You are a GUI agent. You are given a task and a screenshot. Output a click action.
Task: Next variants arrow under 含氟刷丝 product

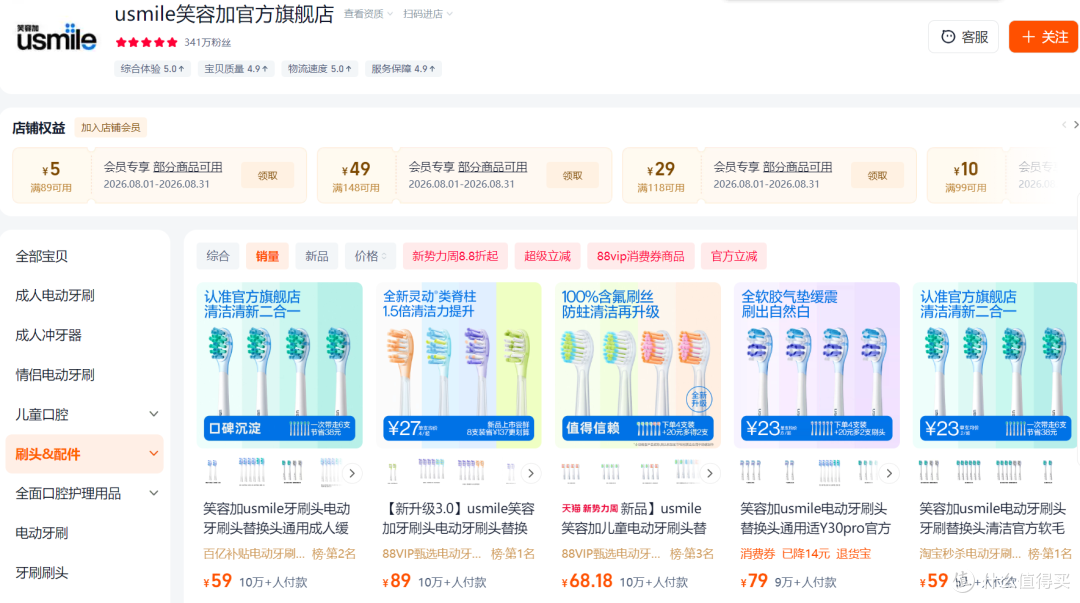coord(710,473)
